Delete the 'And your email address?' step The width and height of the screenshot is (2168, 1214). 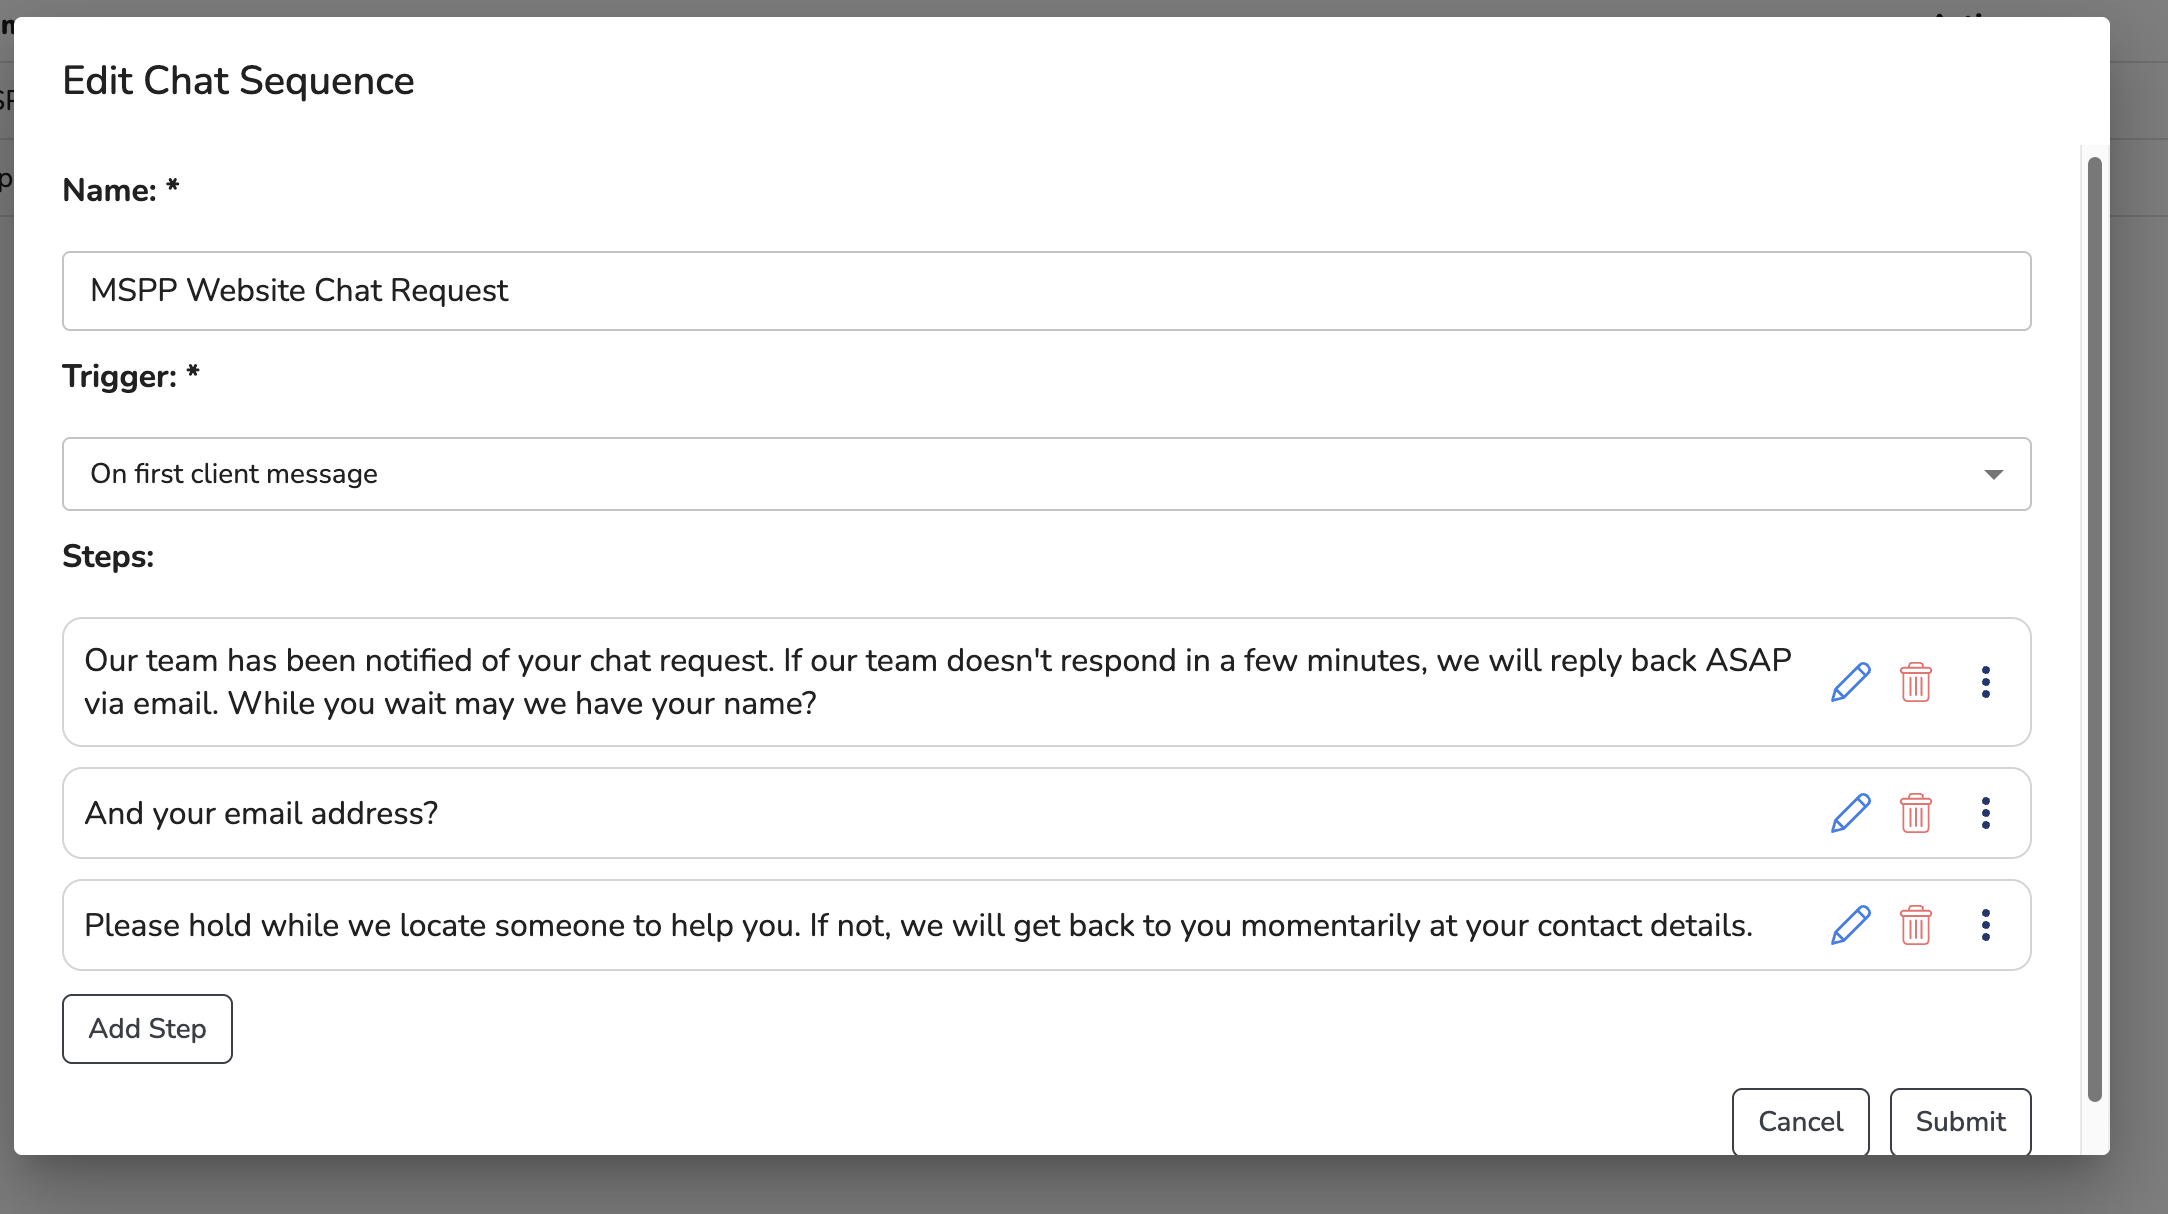1915,813
